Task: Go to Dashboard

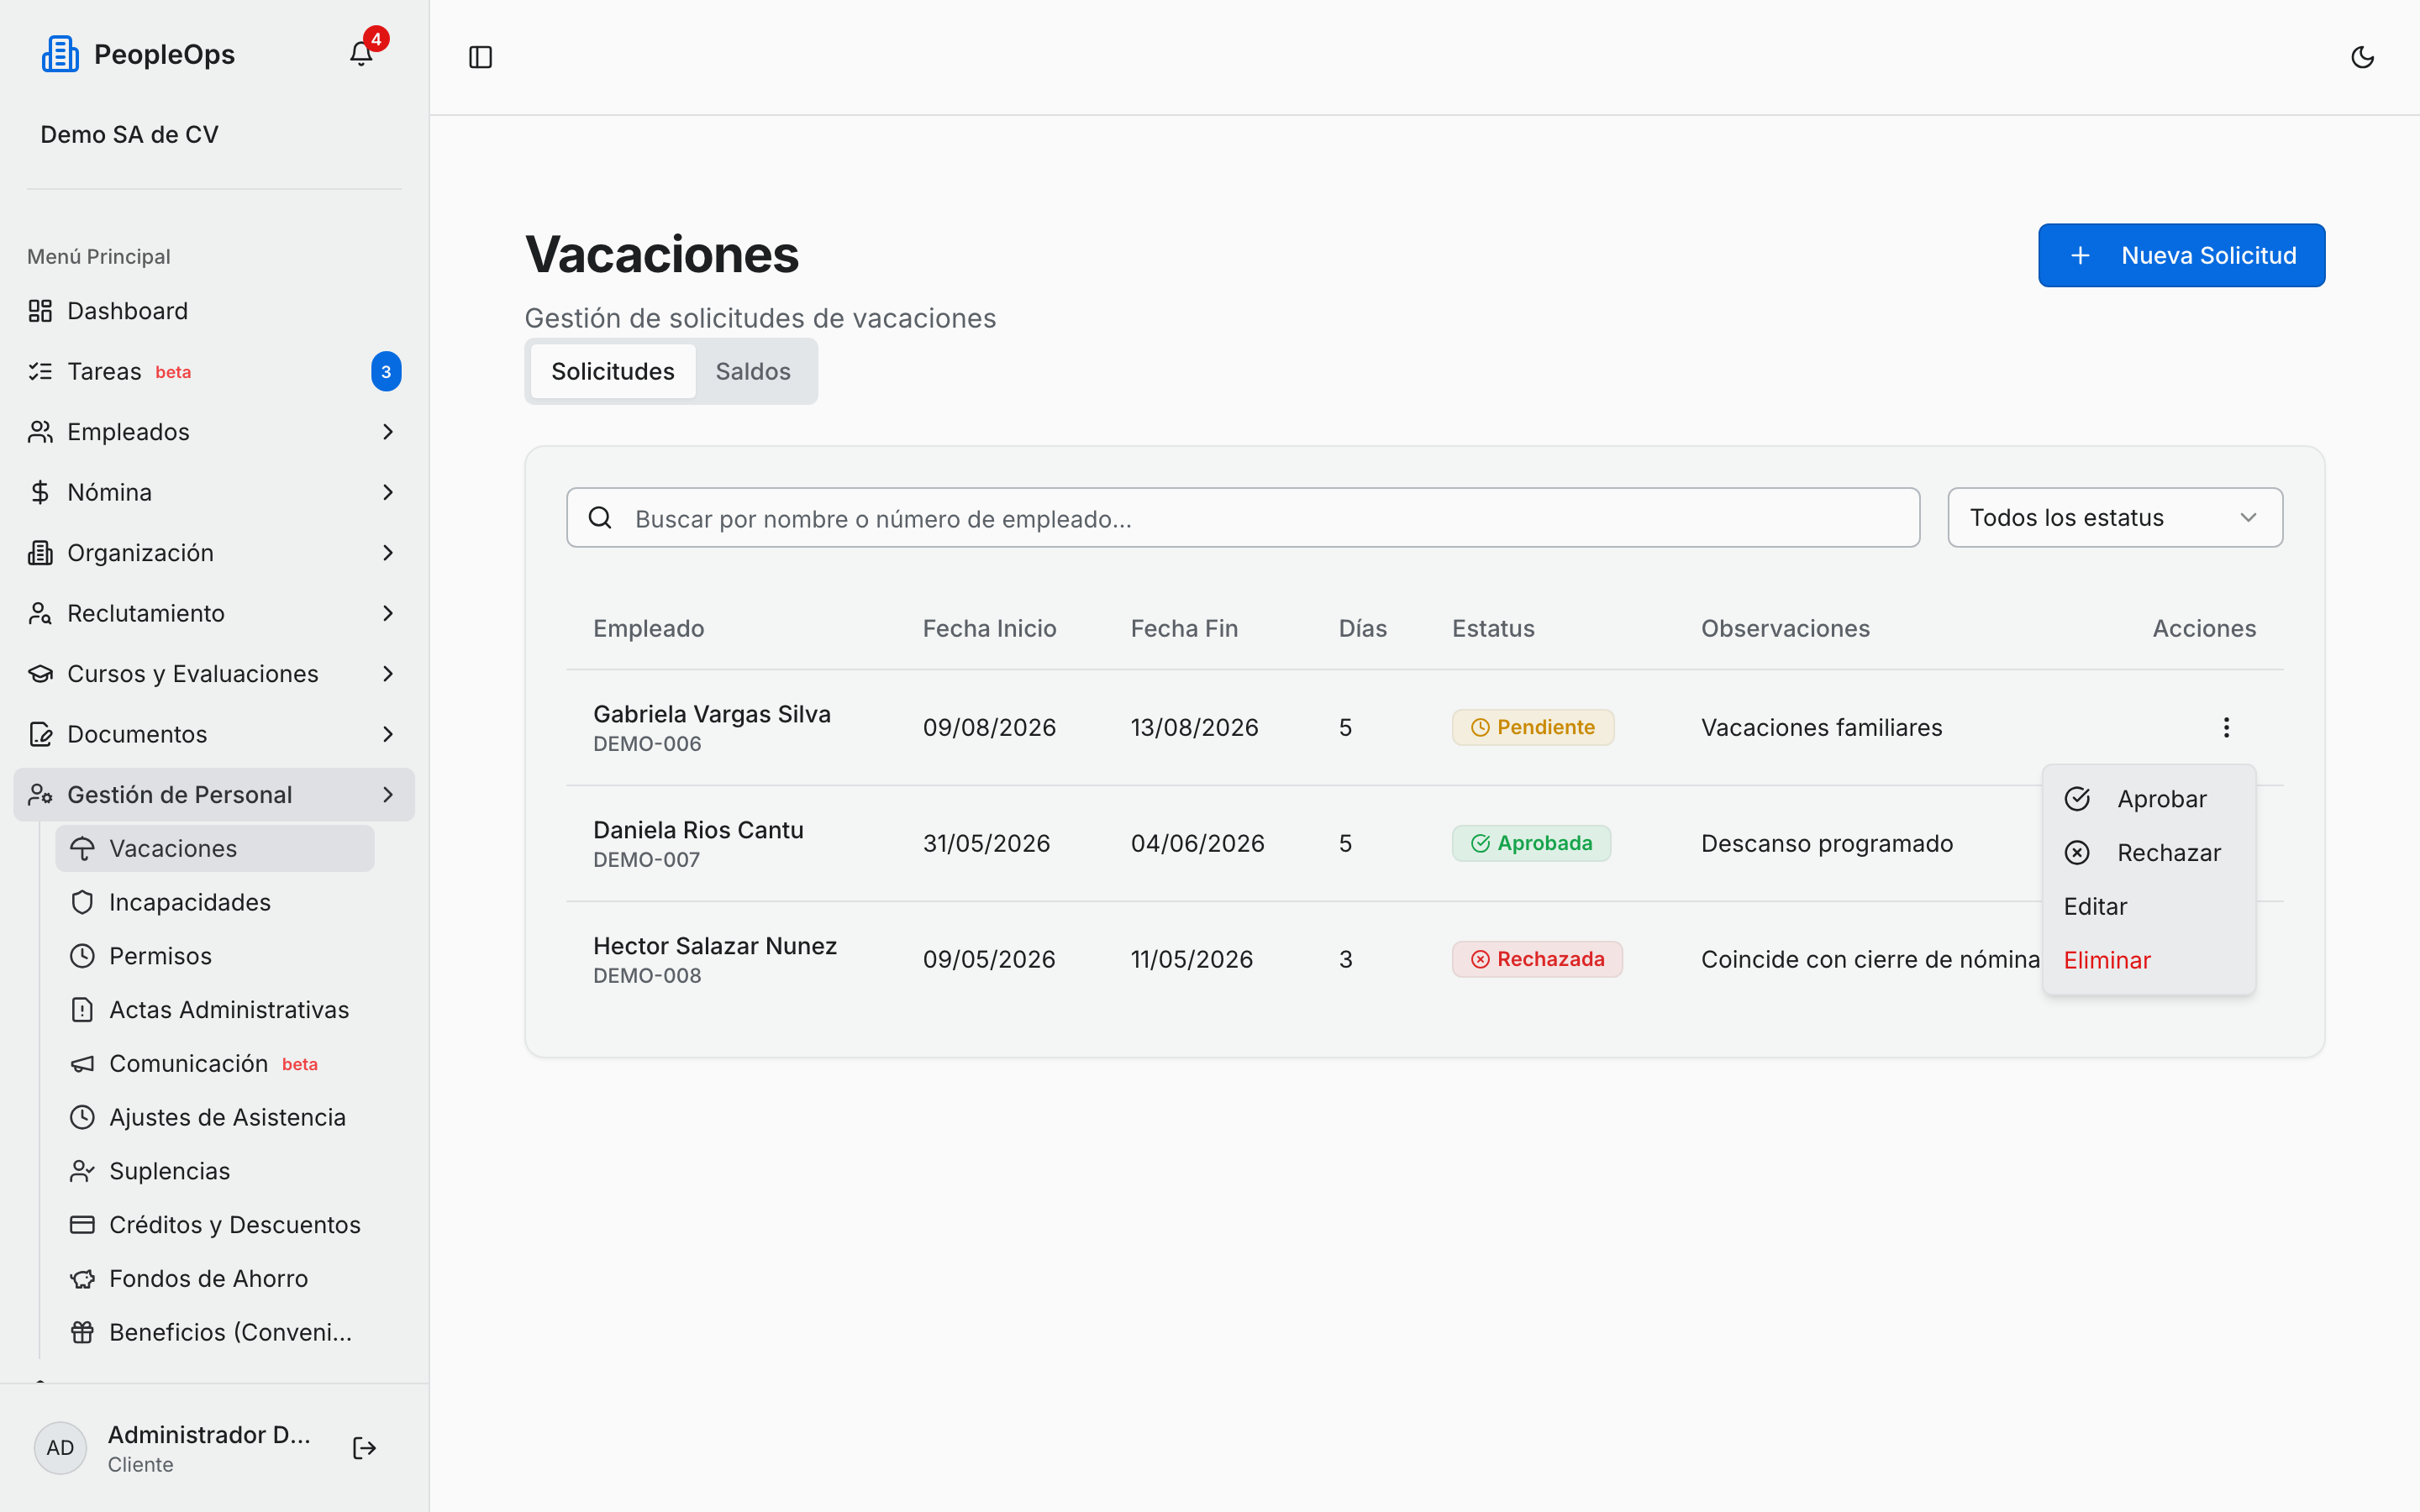Action: pos(214,311)
